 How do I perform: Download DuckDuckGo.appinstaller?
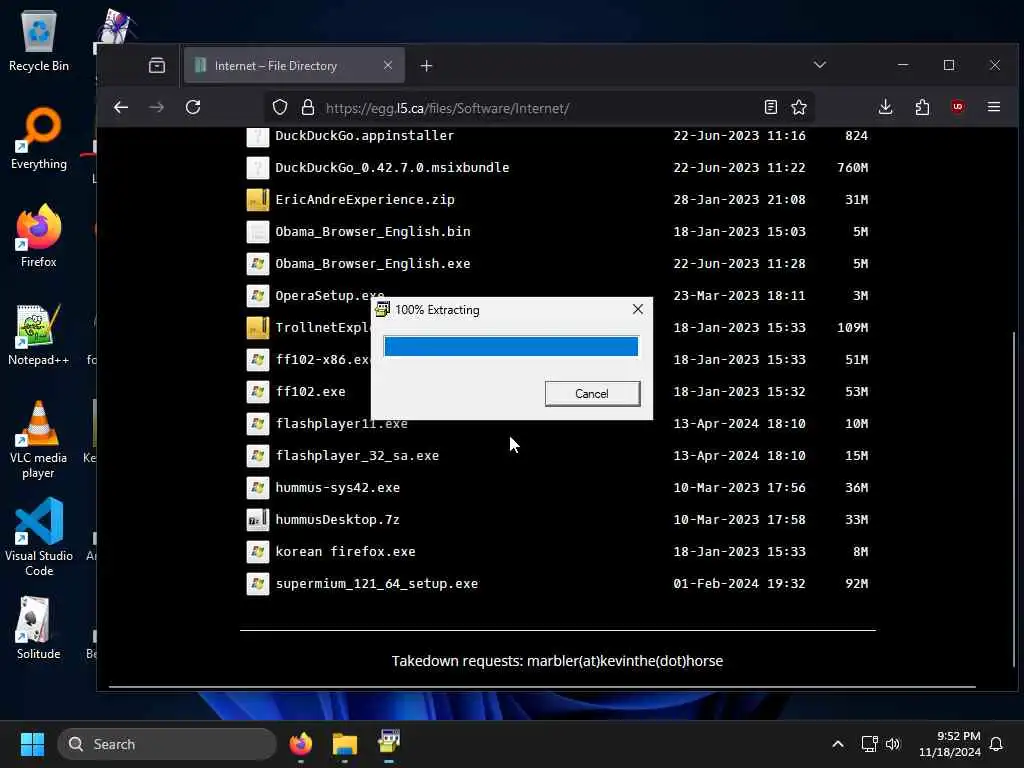coord(364,136)
